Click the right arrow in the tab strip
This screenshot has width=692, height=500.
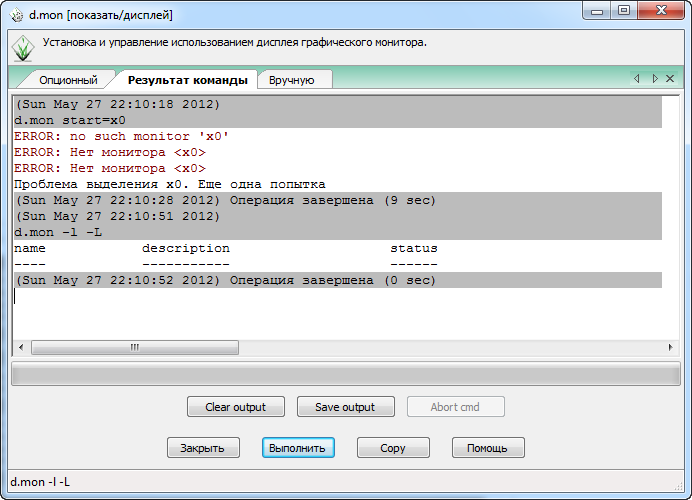pyautogui.click(x=655, y=79)
